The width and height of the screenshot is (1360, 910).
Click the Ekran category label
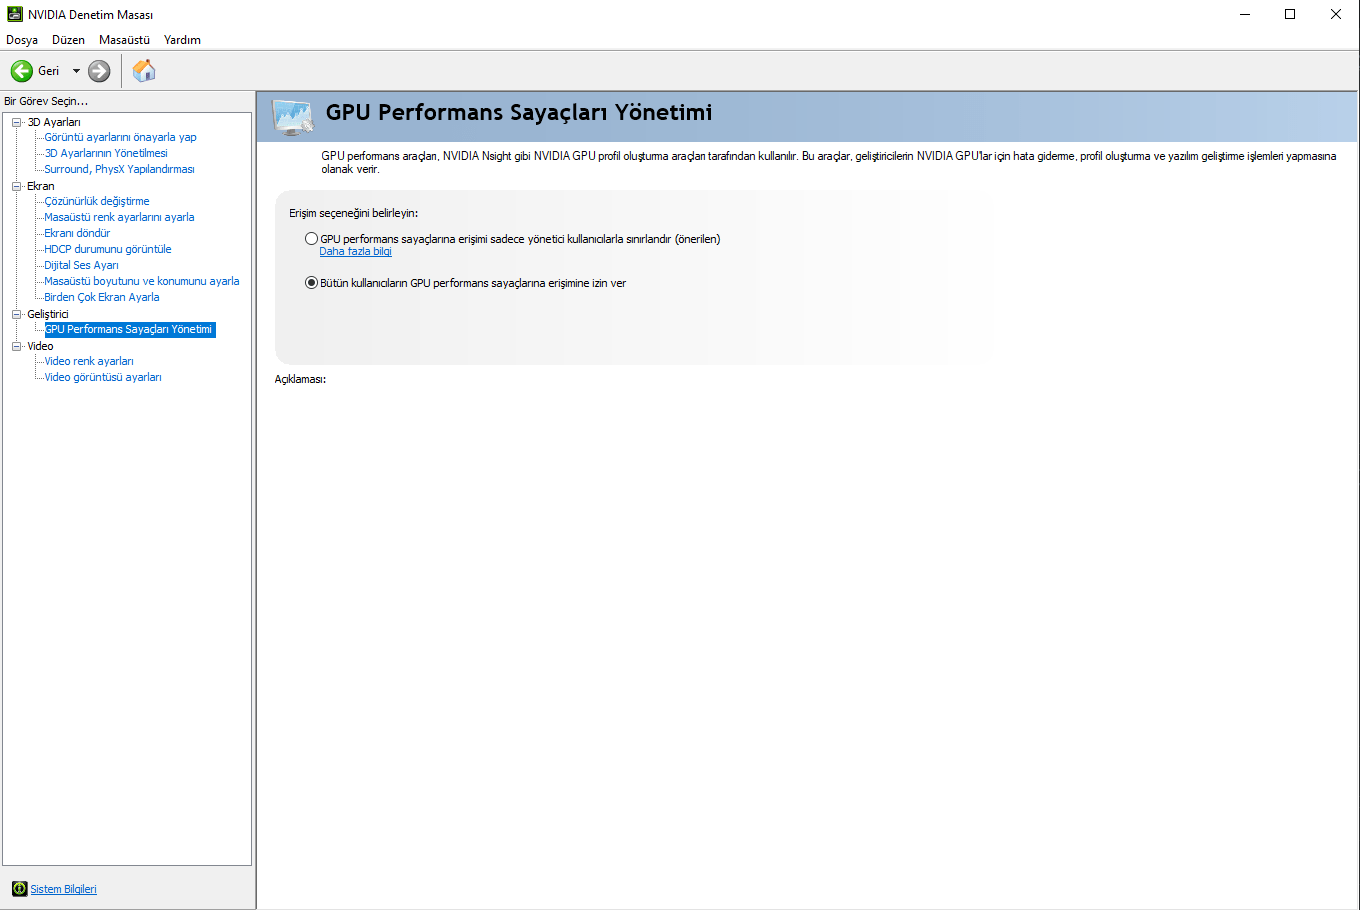point(41,186)
